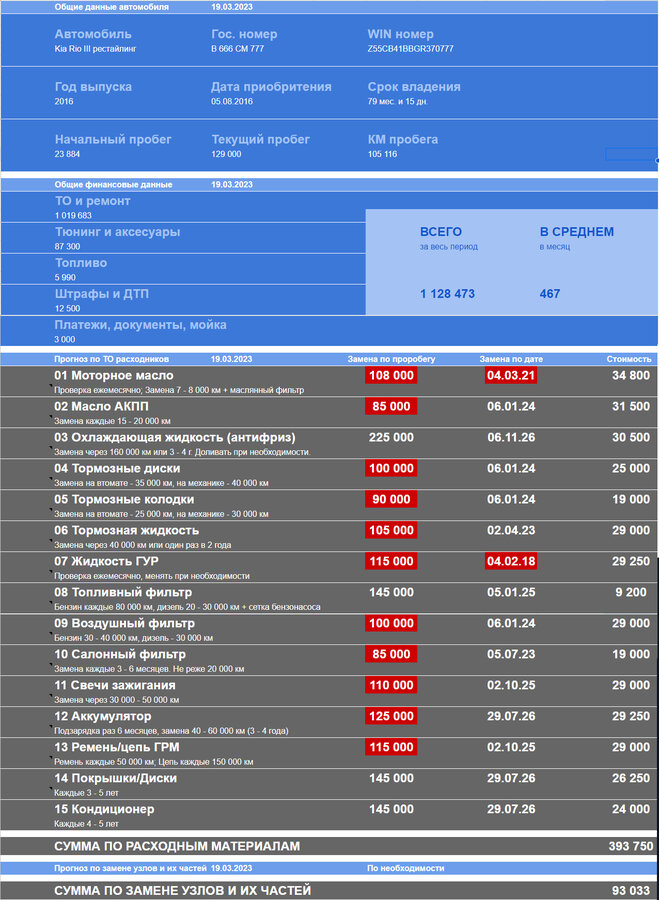The width and height of the screenshot is (659, 900).
Task: Select brake fluid mileage 105 000
Action: [x=391, y=531]
